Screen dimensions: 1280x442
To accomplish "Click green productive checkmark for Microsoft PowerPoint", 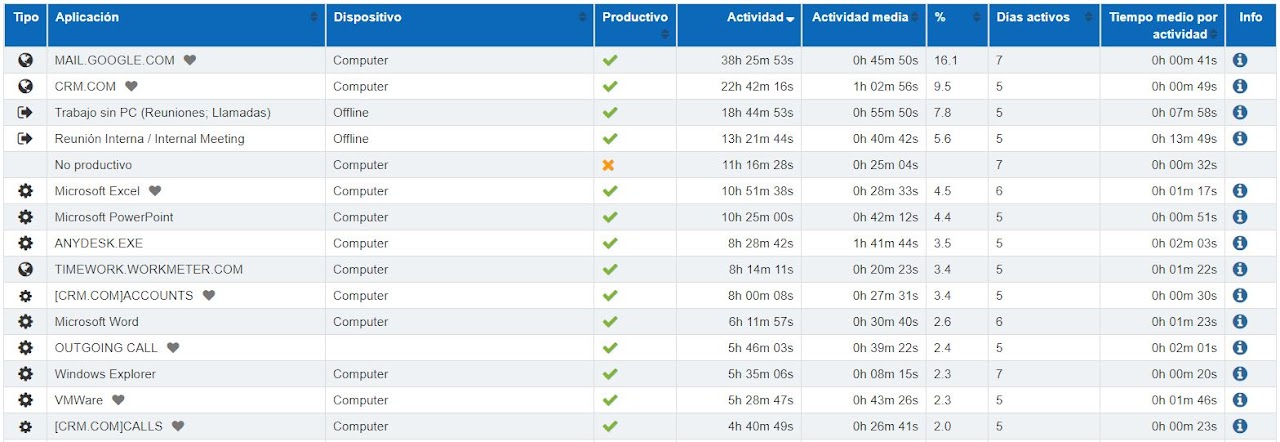I will 610,217.
